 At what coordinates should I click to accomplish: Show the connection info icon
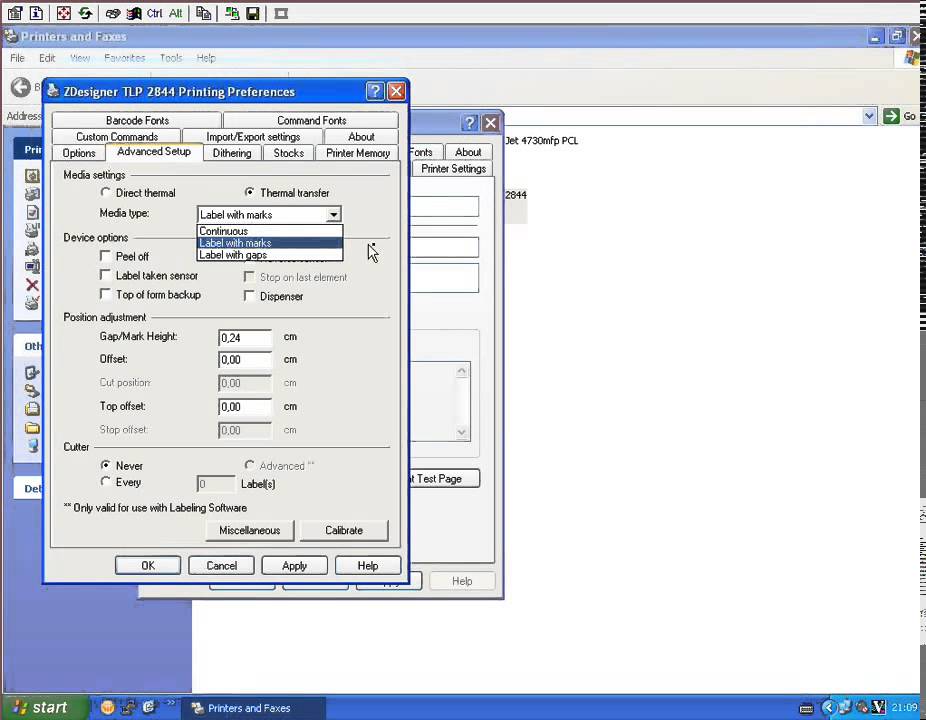[x=36, y=13]
